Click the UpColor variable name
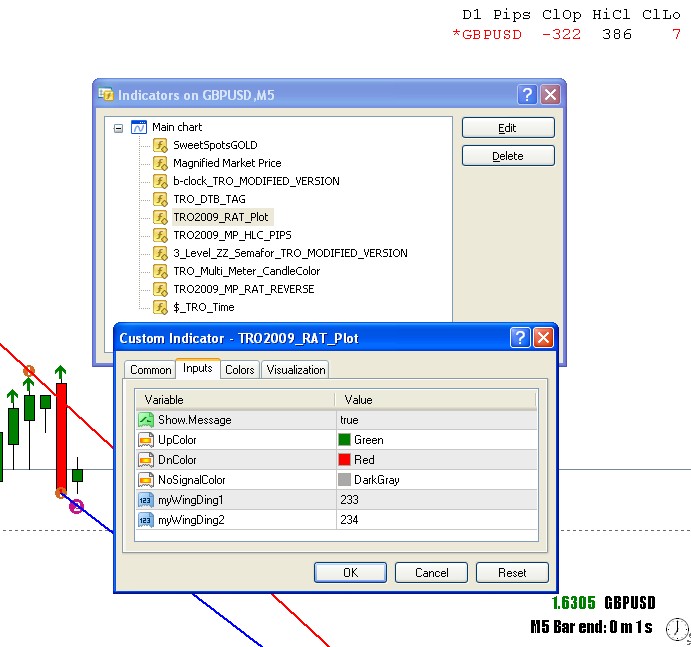The height and width of the screenshot is (647, 691). click(x=177, y=440)
